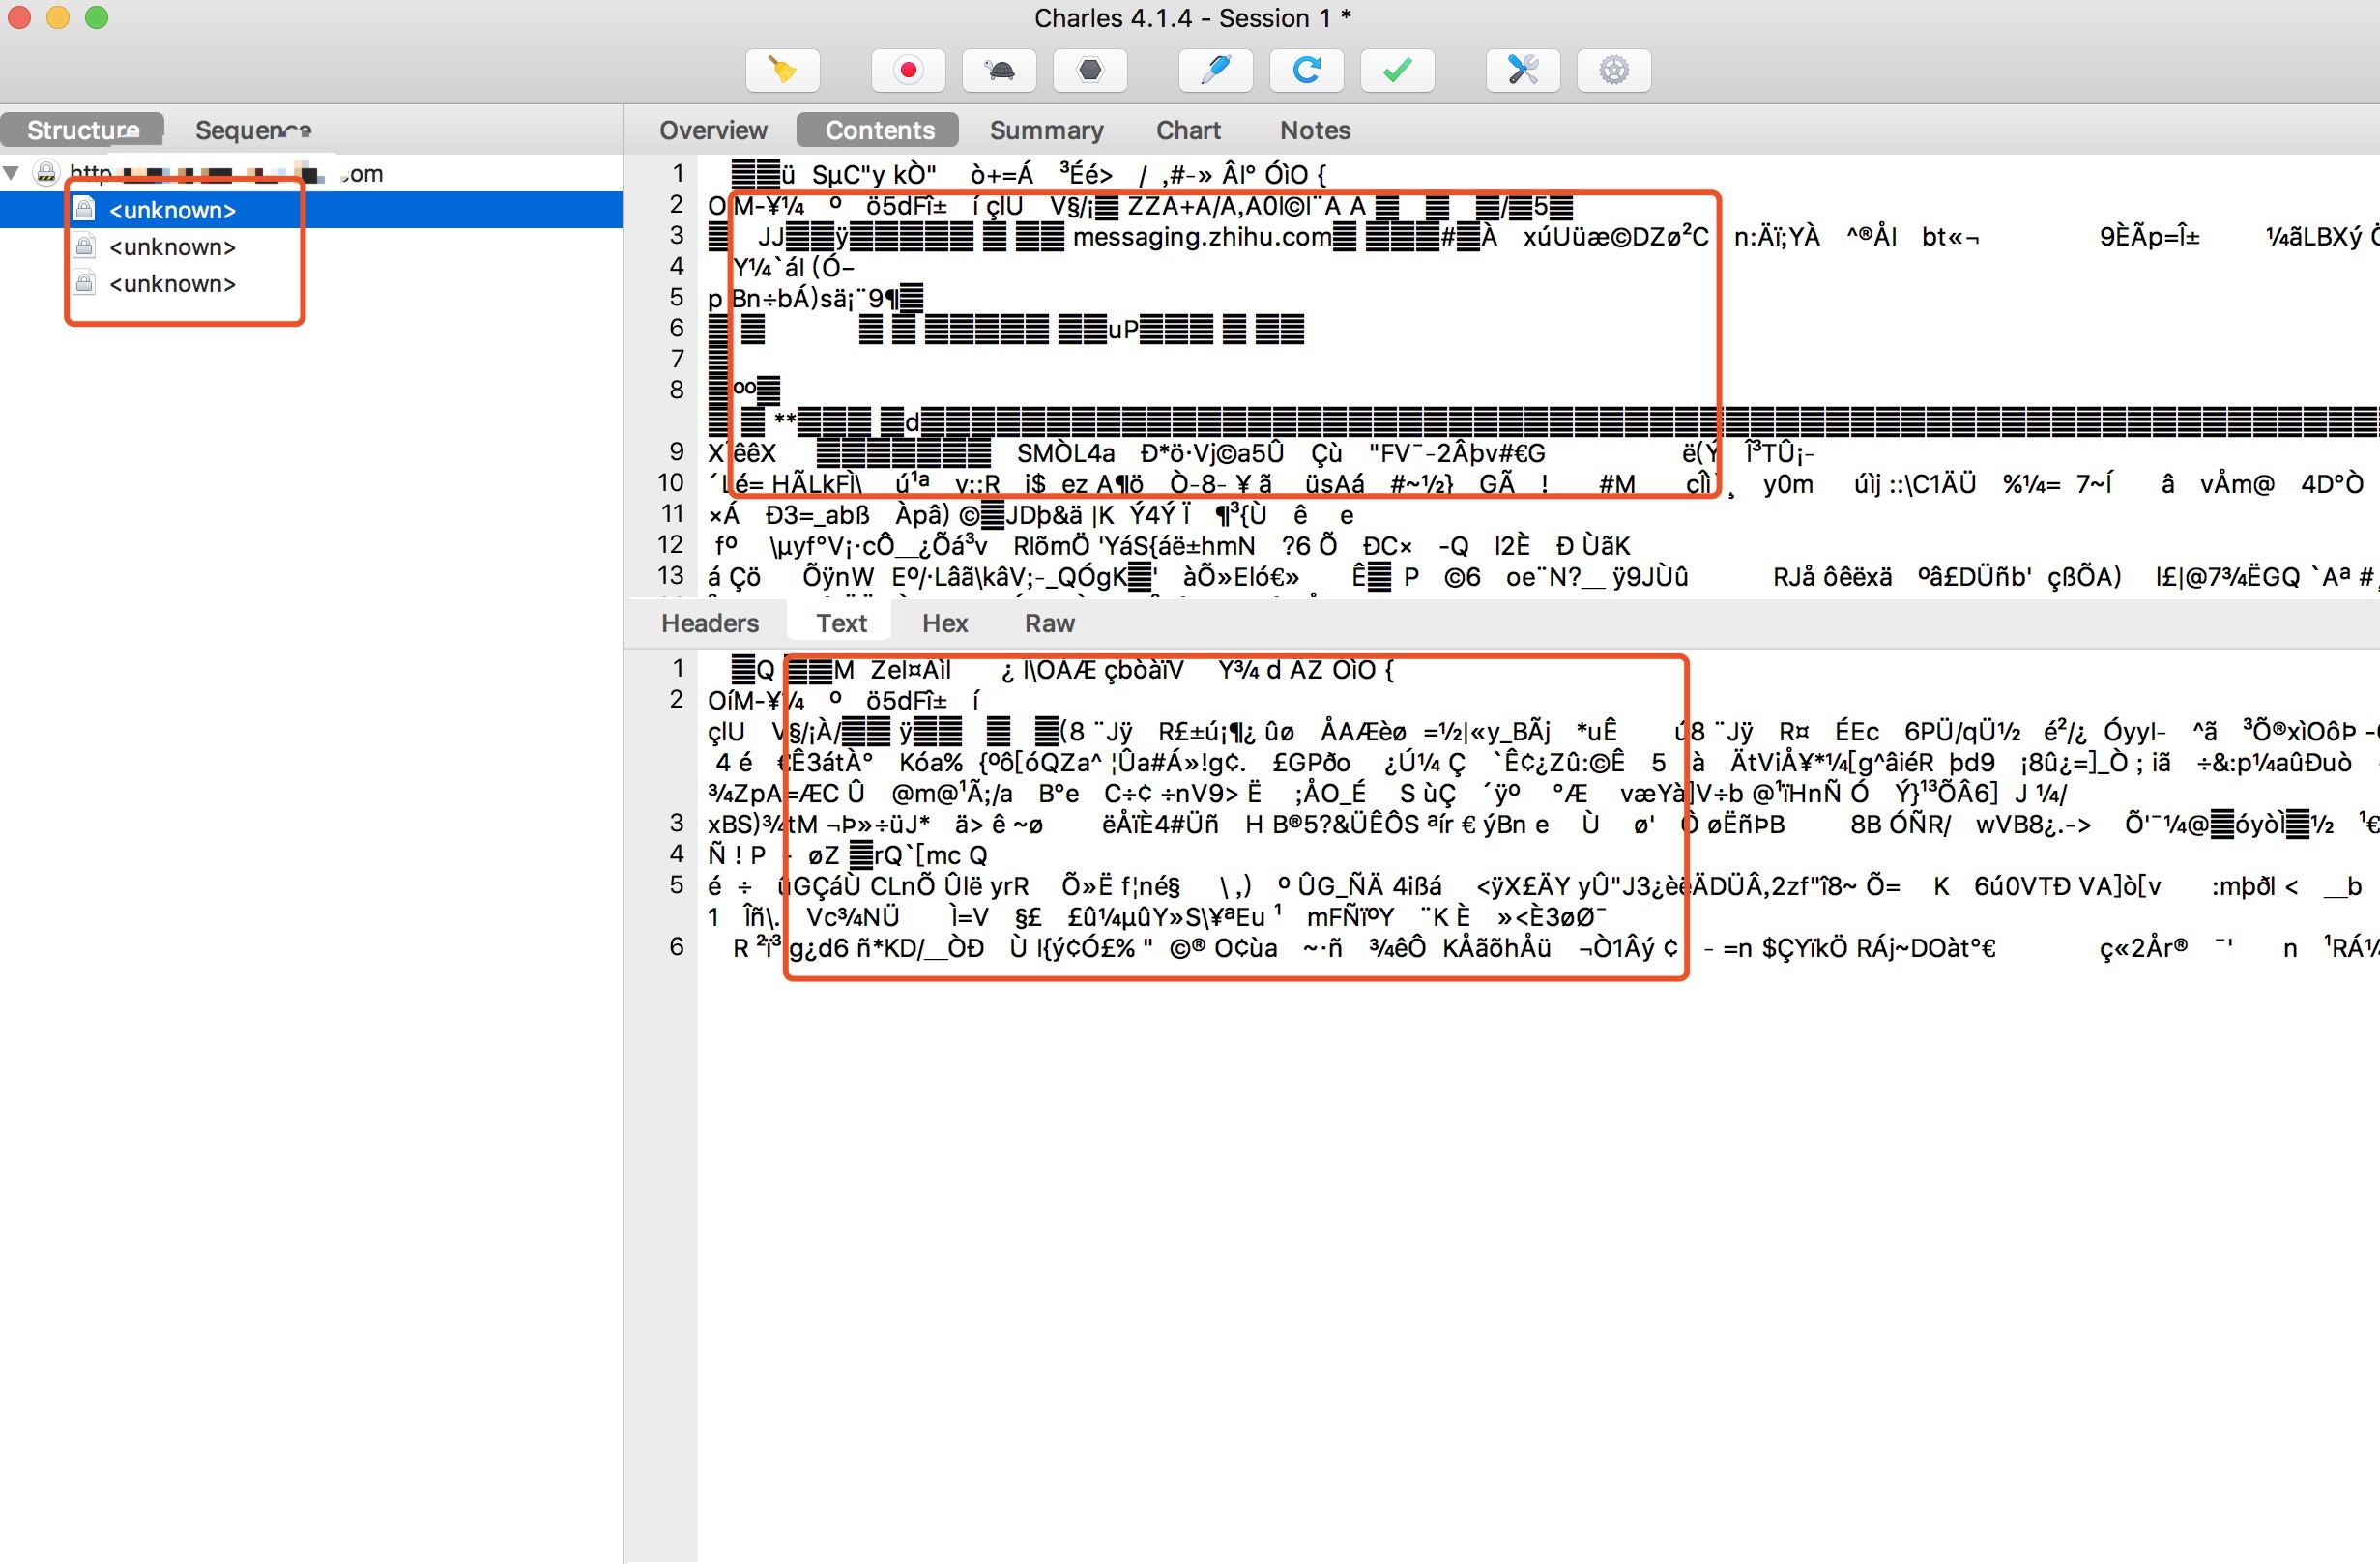Toggle the hexagon breakpoints icon
2380x1564 pixels.
click(x=1090, y=70)
